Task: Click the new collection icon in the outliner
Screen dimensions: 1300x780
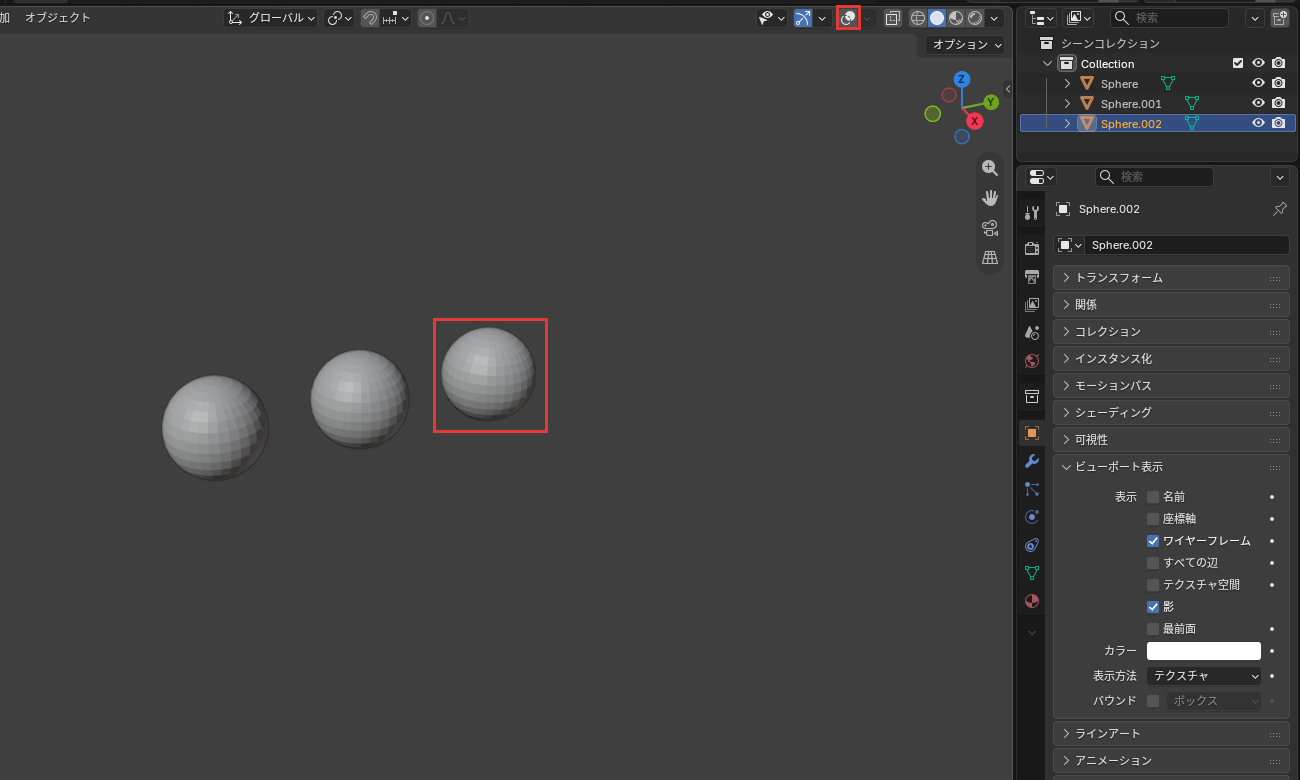Action: (x=1279, y=18)
